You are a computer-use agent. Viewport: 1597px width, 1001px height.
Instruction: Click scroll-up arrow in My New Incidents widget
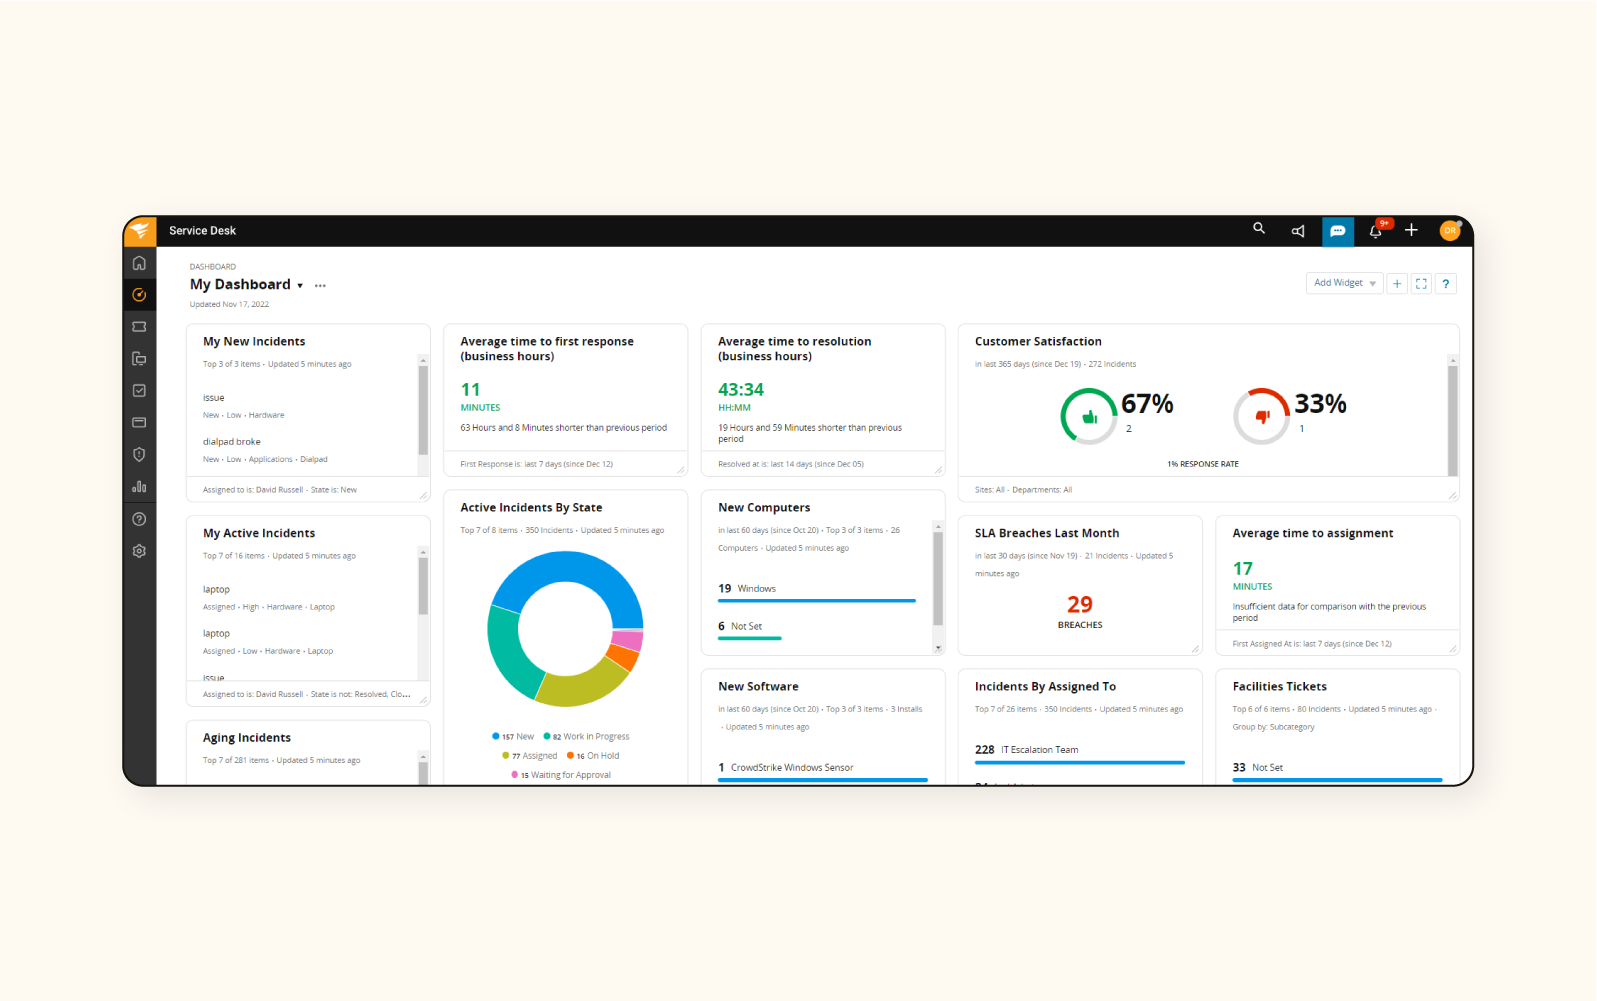[423, 360]
